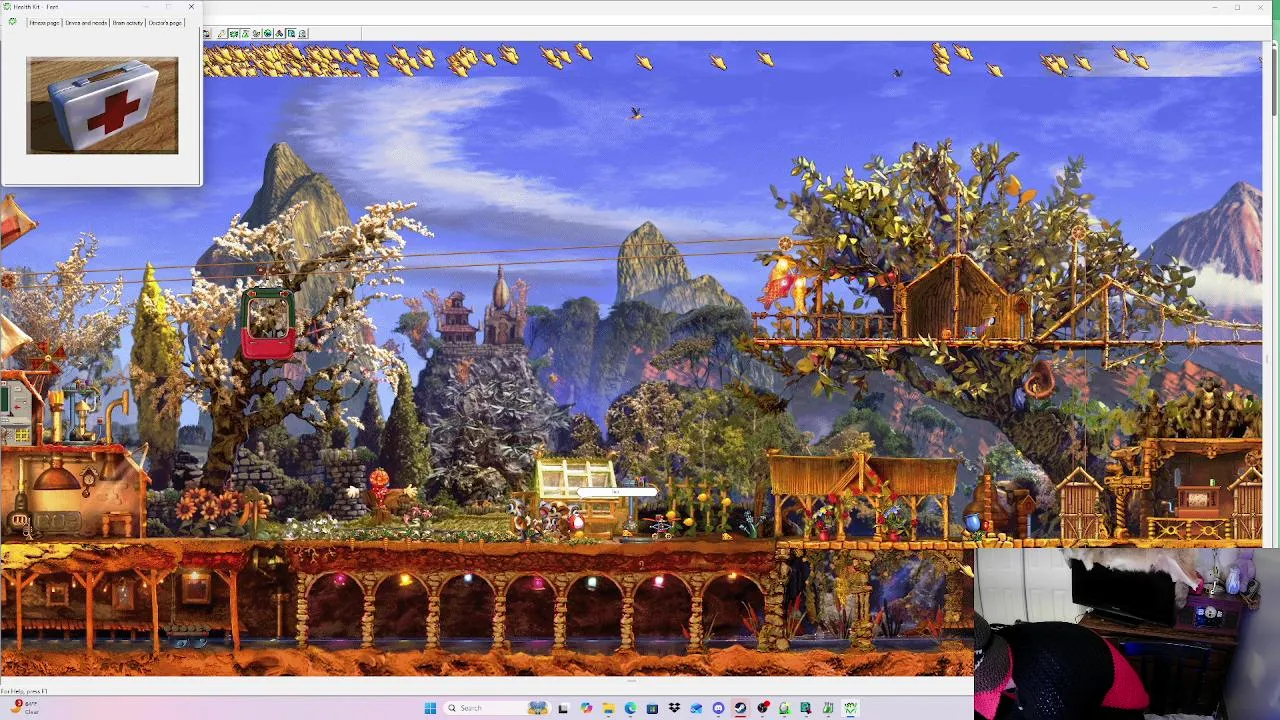The image size is (1280, 720).
Task: Click the pencil icon in the game toolbar
Action: (221, 34)
